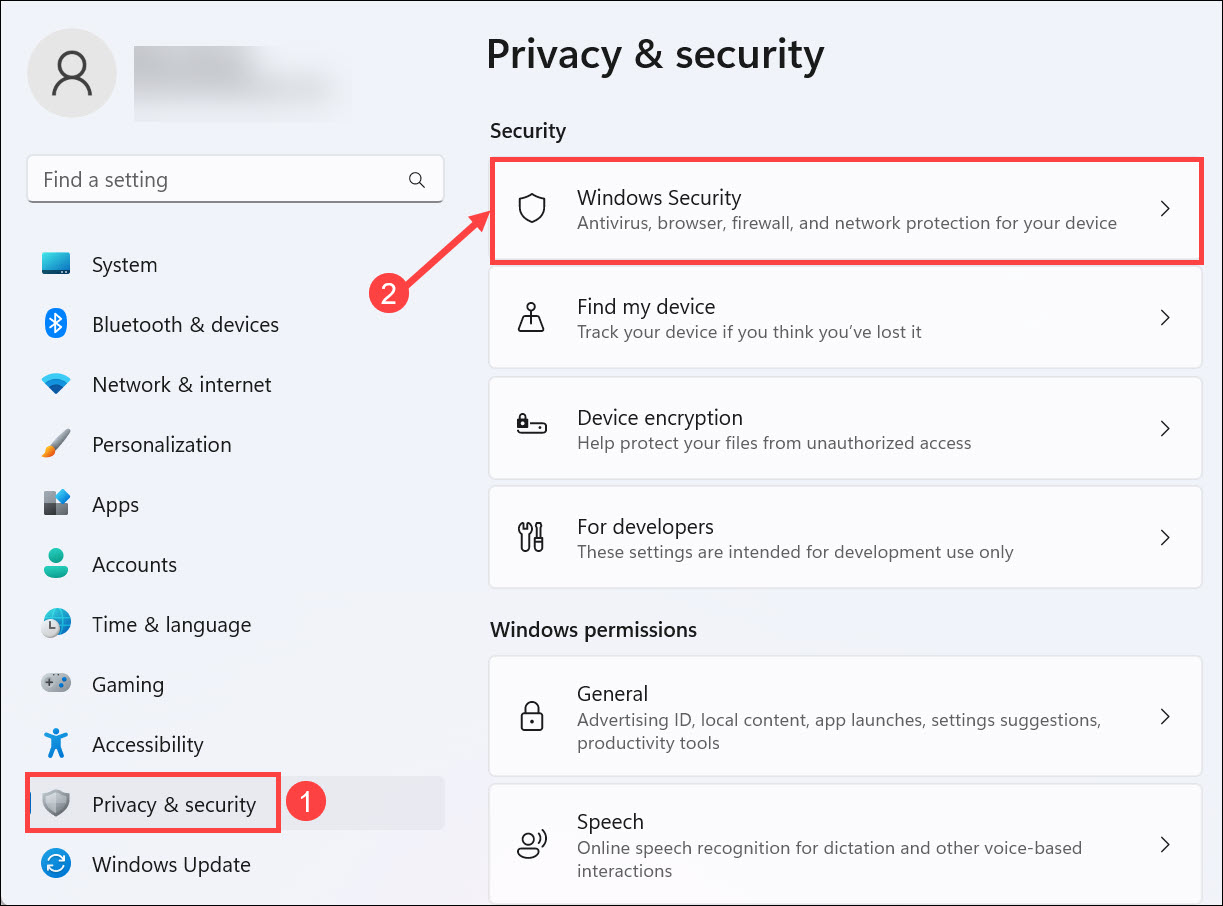Image resolution: width=1223 pixels, height=906 pixels.
Task: Expand Find my device chevron arrow
Action: [x=1164, y=318]
